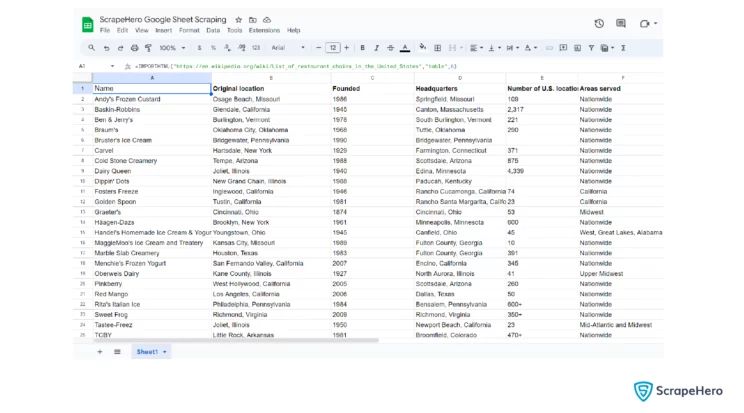Open the Help menu
This screenshot has width=744, height=413.
tap(294, 30)
